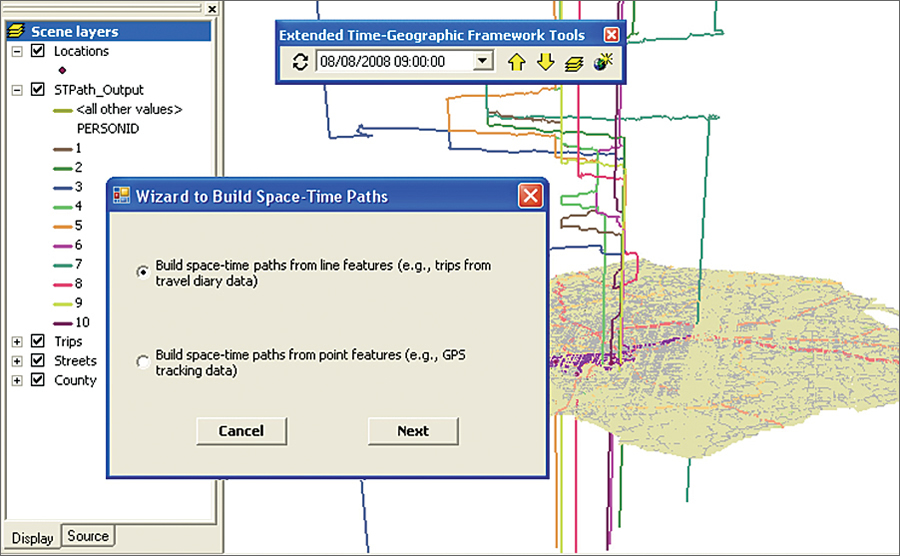This screenshot has width=900, height=556.
Task: Select build paths from line features option
Action: [x=143, y=271]
